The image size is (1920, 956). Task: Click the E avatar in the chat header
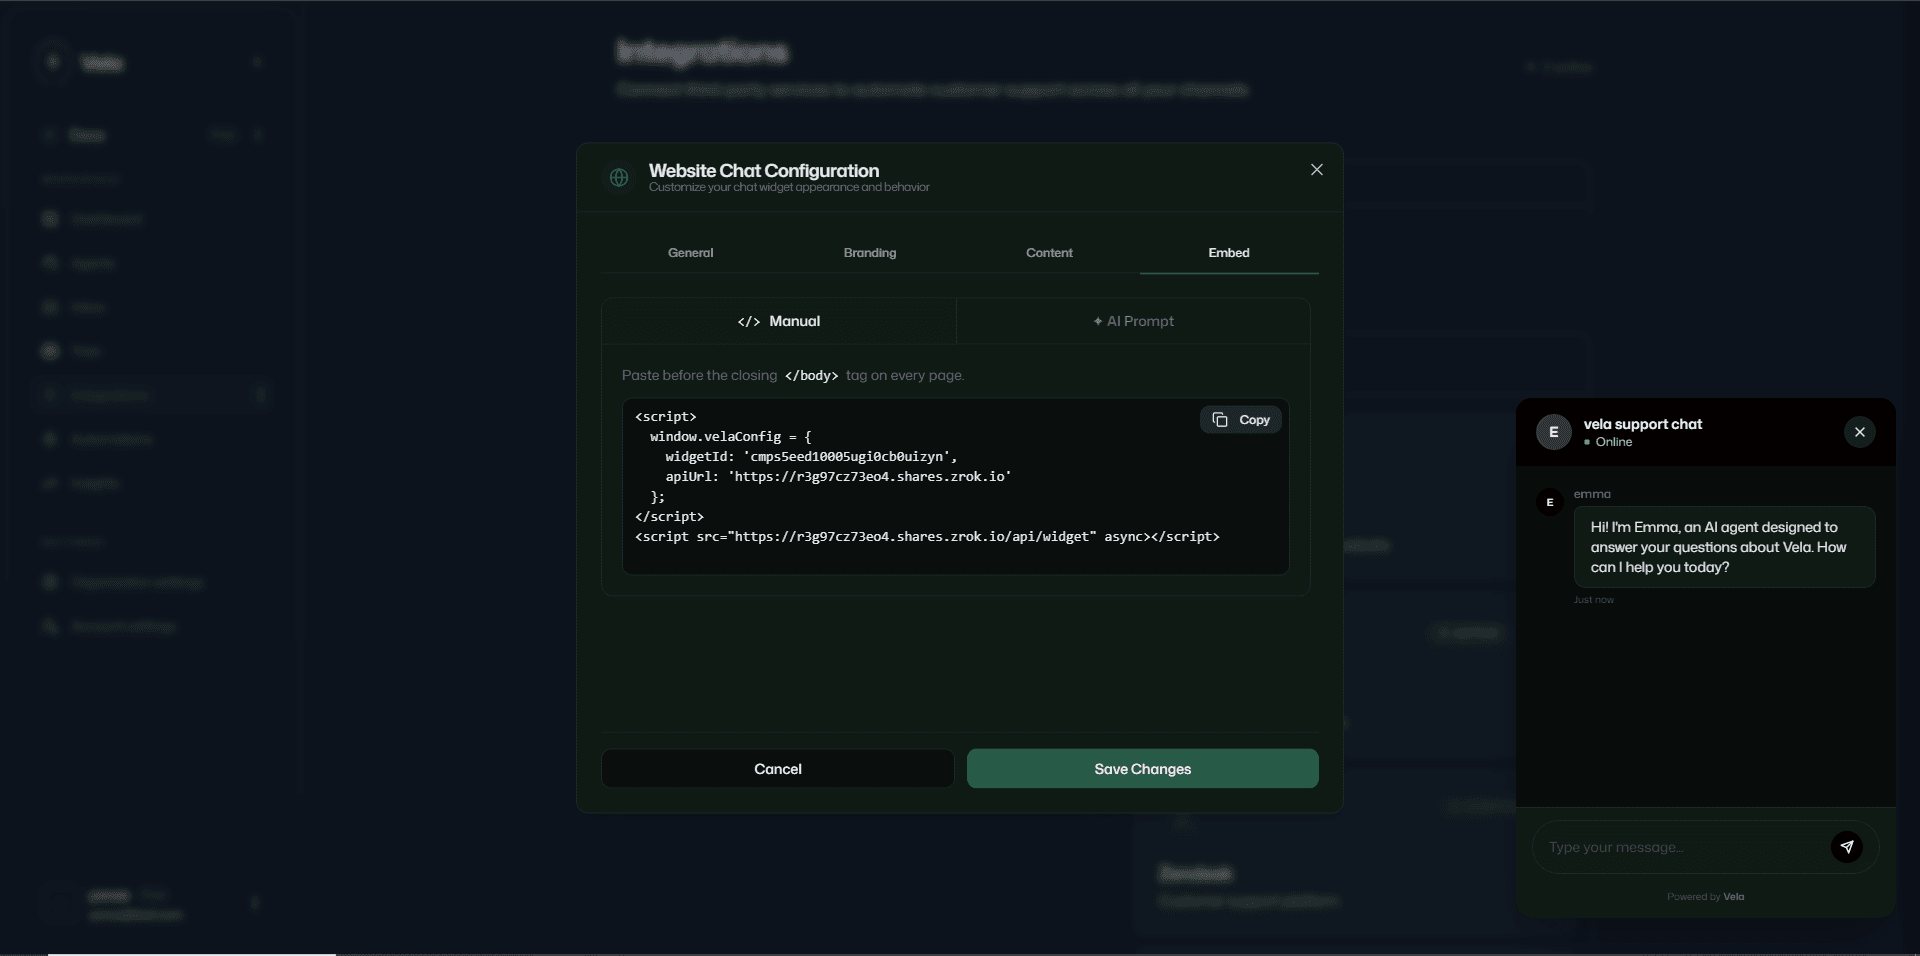1553,432
